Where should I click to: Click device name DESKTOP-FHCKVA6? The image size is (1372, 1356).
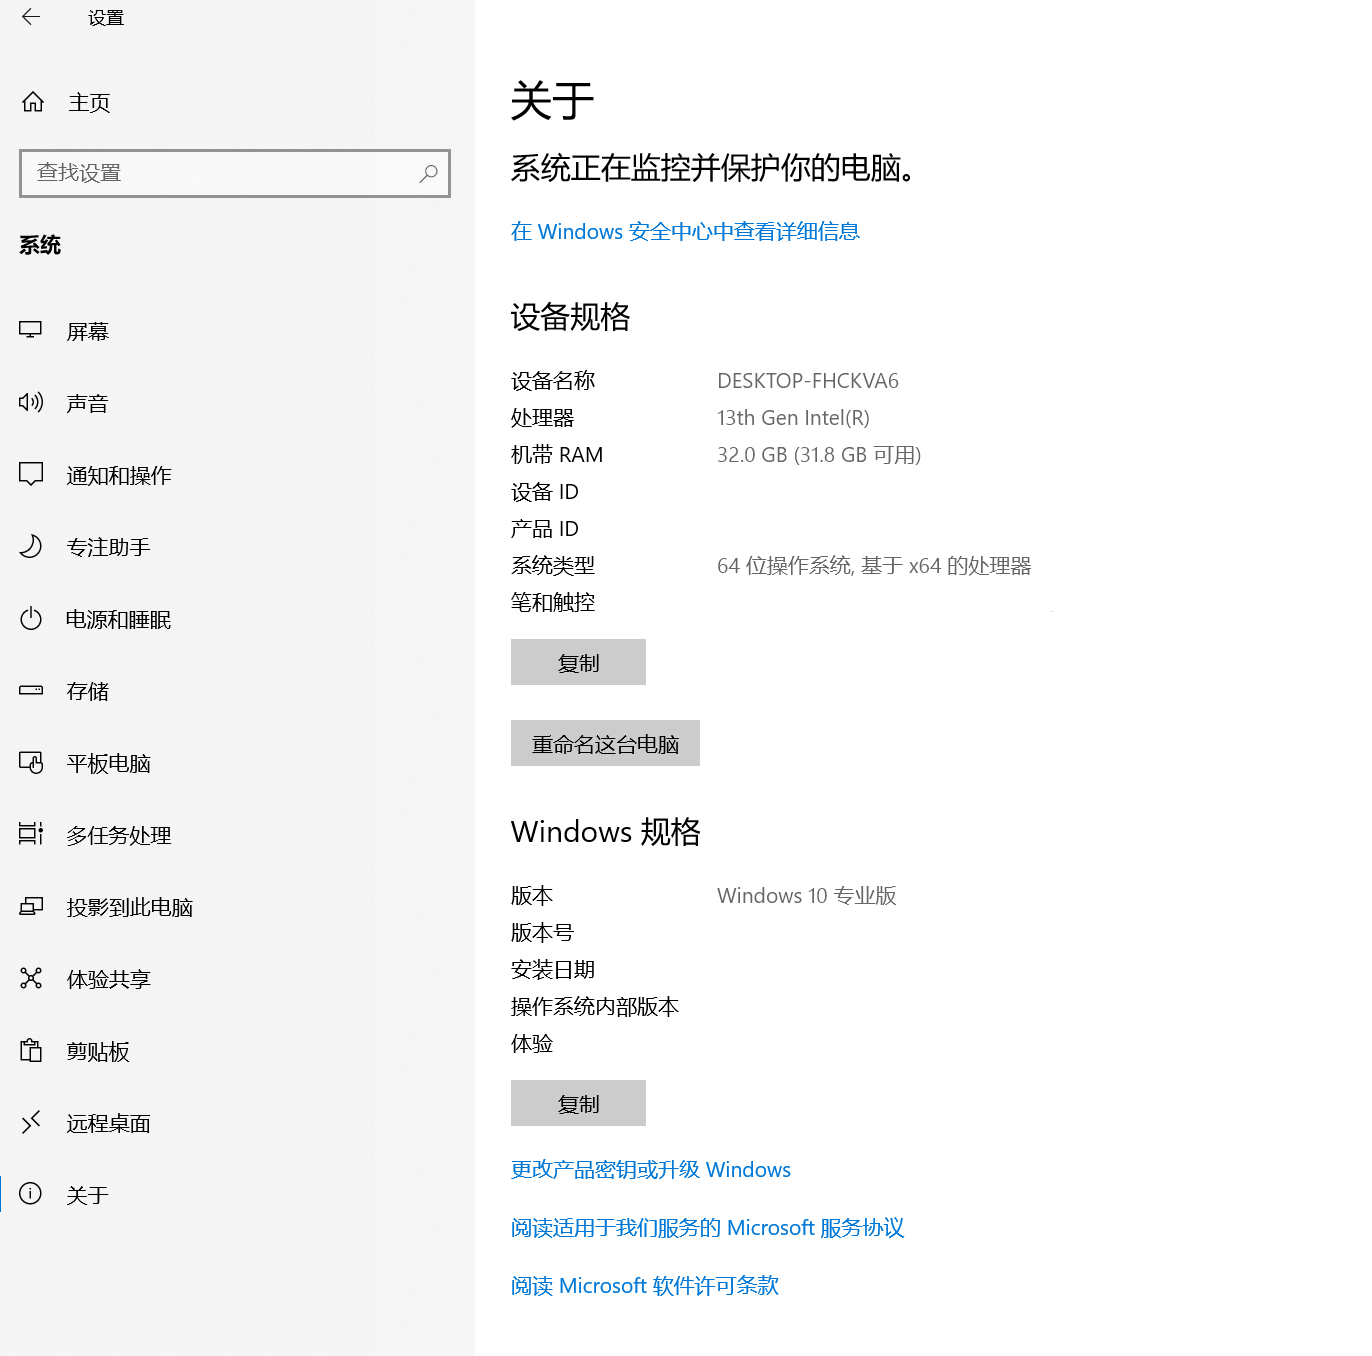coord(808,381)
